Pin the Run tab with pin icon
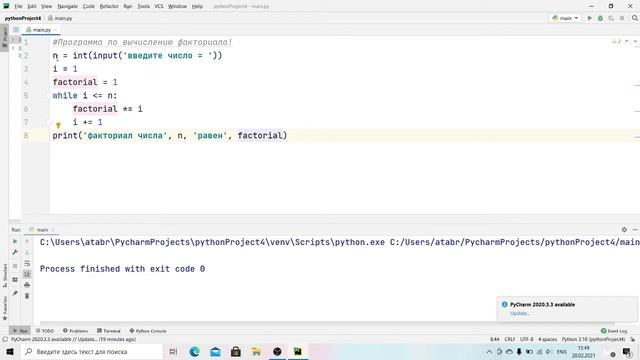 point(15,293)
